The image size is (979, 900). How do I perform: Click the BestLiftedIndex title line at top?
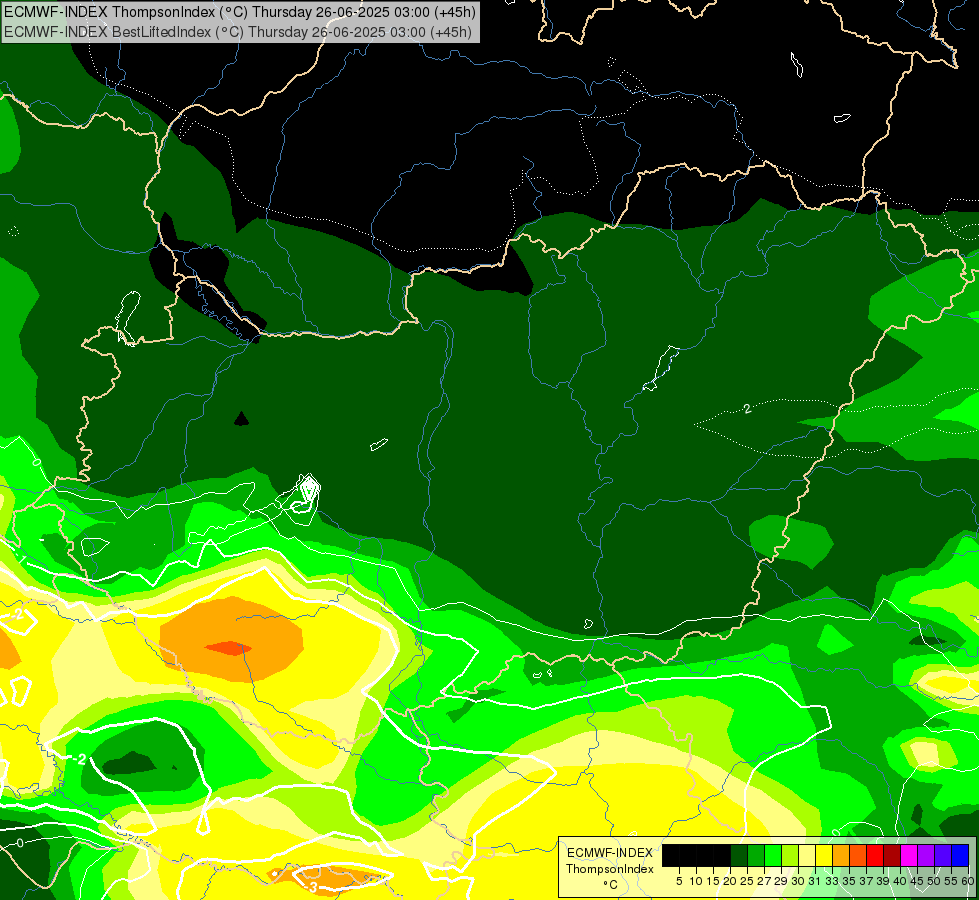pos(238,31)
